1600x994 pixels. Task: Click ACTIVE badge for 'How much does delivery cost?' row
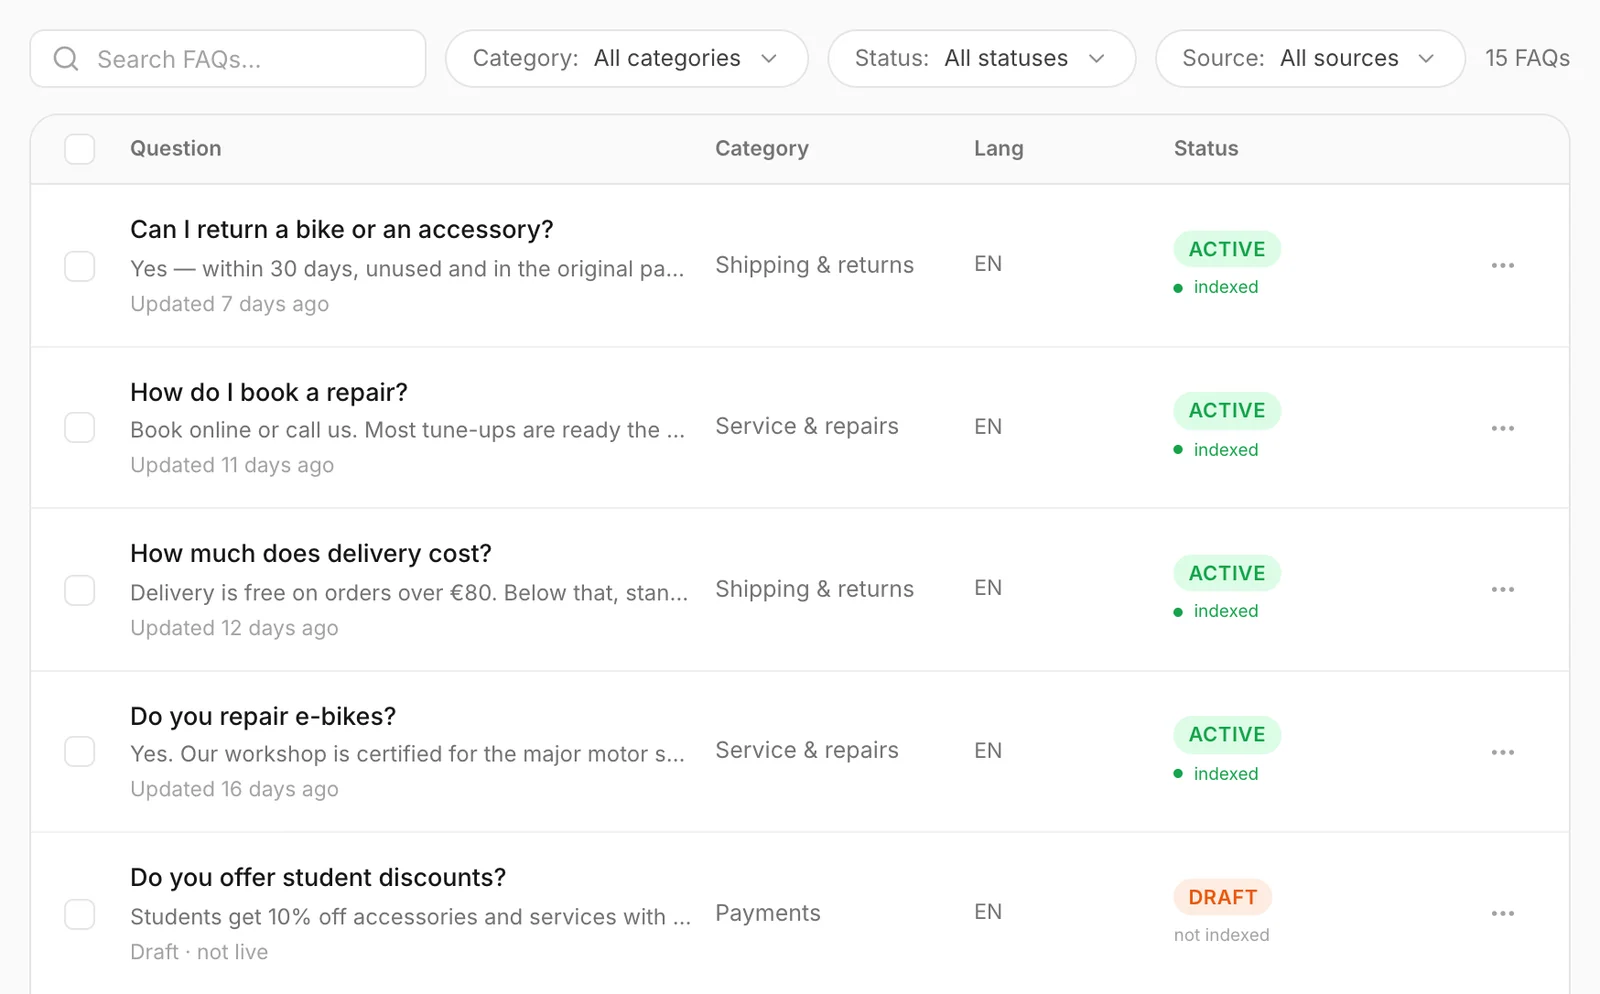point(1227,573)
